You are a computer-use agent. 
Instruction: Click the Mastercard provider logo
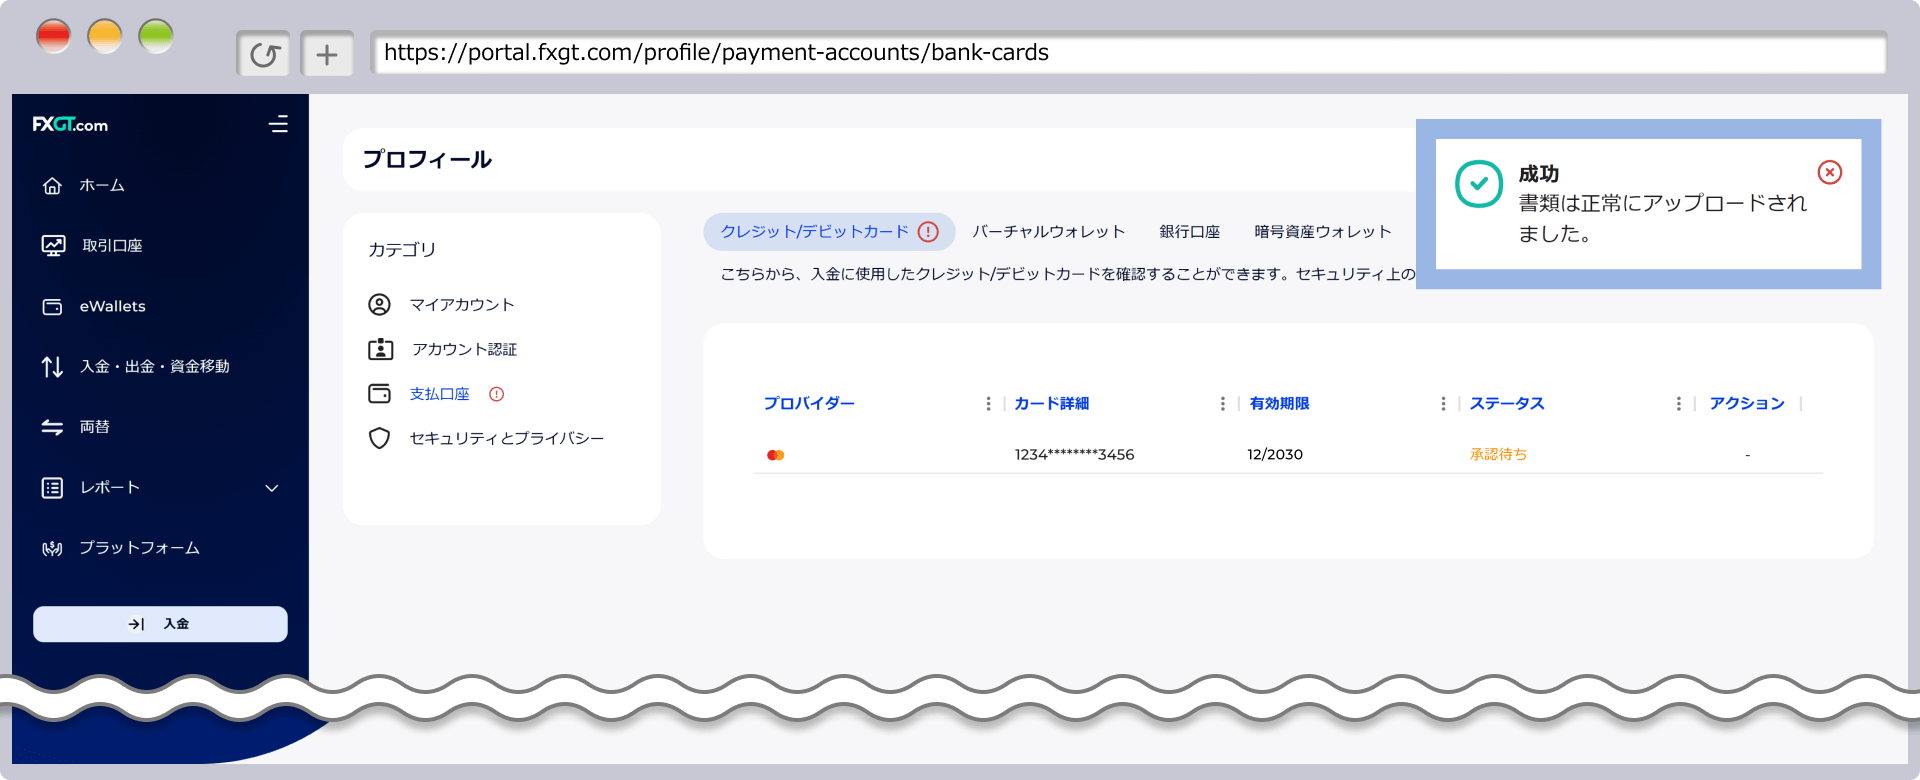point(775,455)
